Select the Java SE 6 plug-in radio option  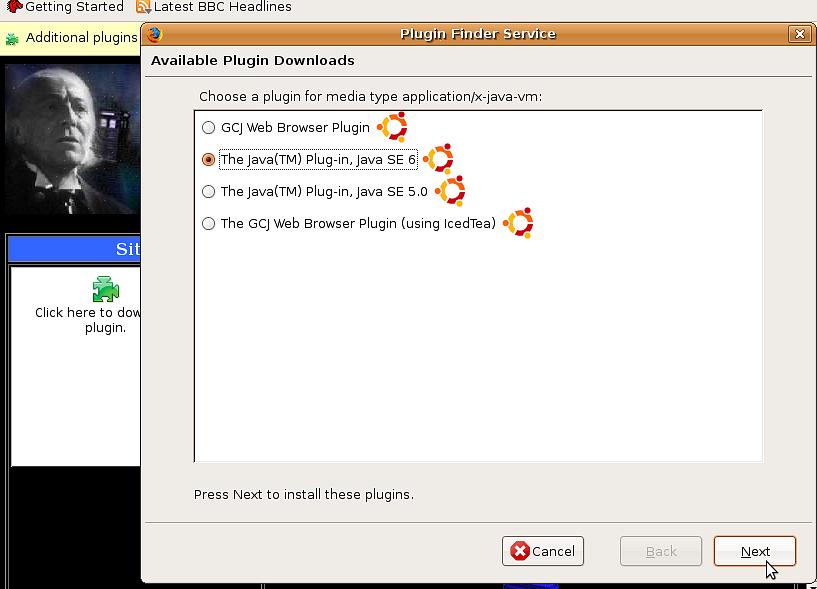(x=208, y=159)
